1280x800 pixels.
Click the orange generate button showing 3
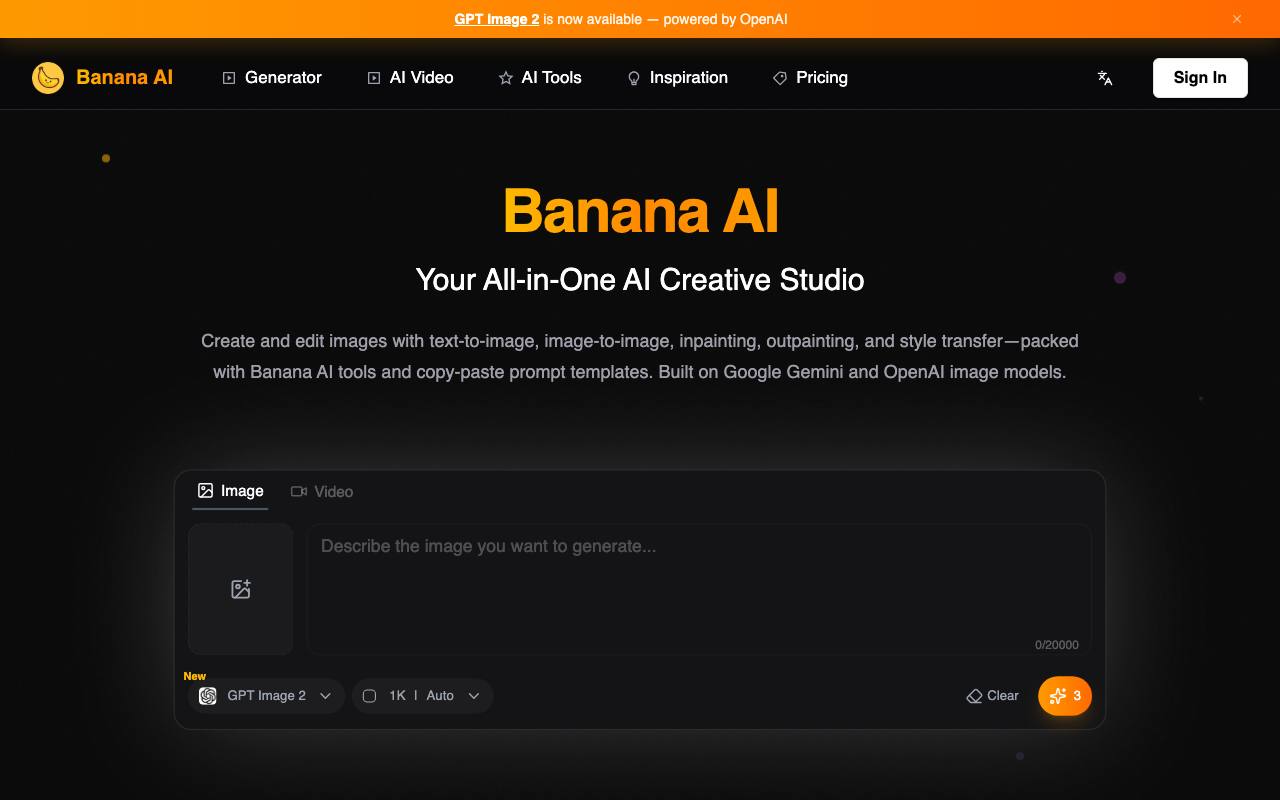click(x=1065, y=696)
